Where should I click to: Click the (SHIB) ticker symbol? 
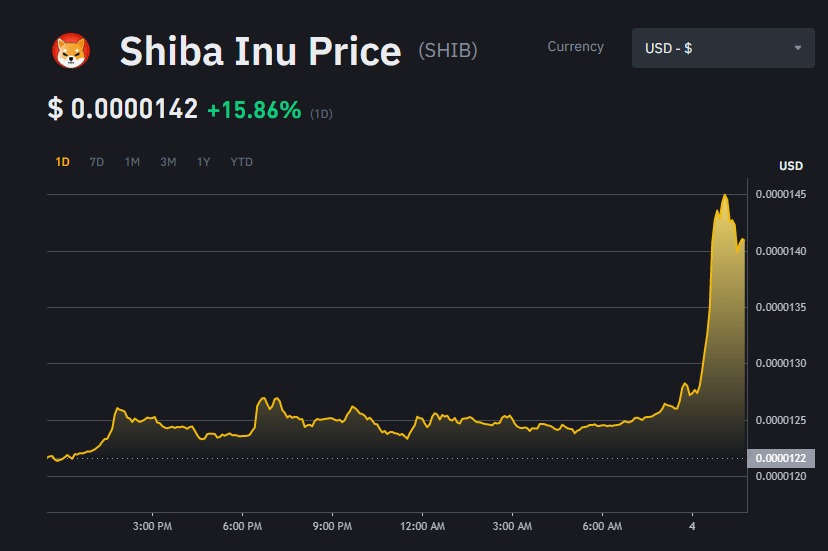[448, 51]
